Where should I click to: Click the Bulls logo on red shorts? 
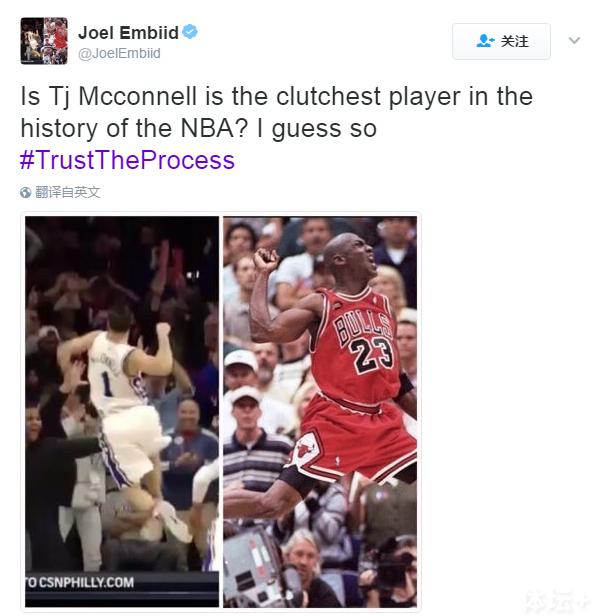point(305,449)
